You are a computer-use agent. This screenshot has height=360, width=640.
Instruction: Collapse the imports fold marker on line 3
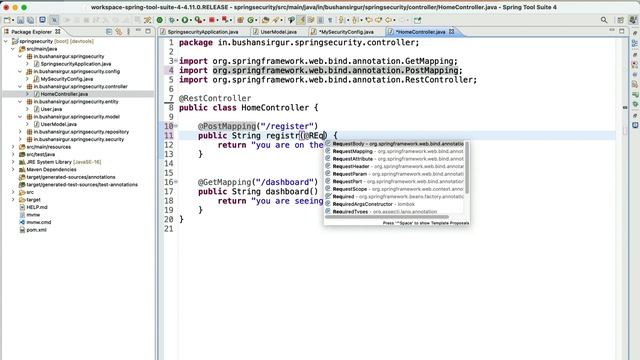(176, 61)
